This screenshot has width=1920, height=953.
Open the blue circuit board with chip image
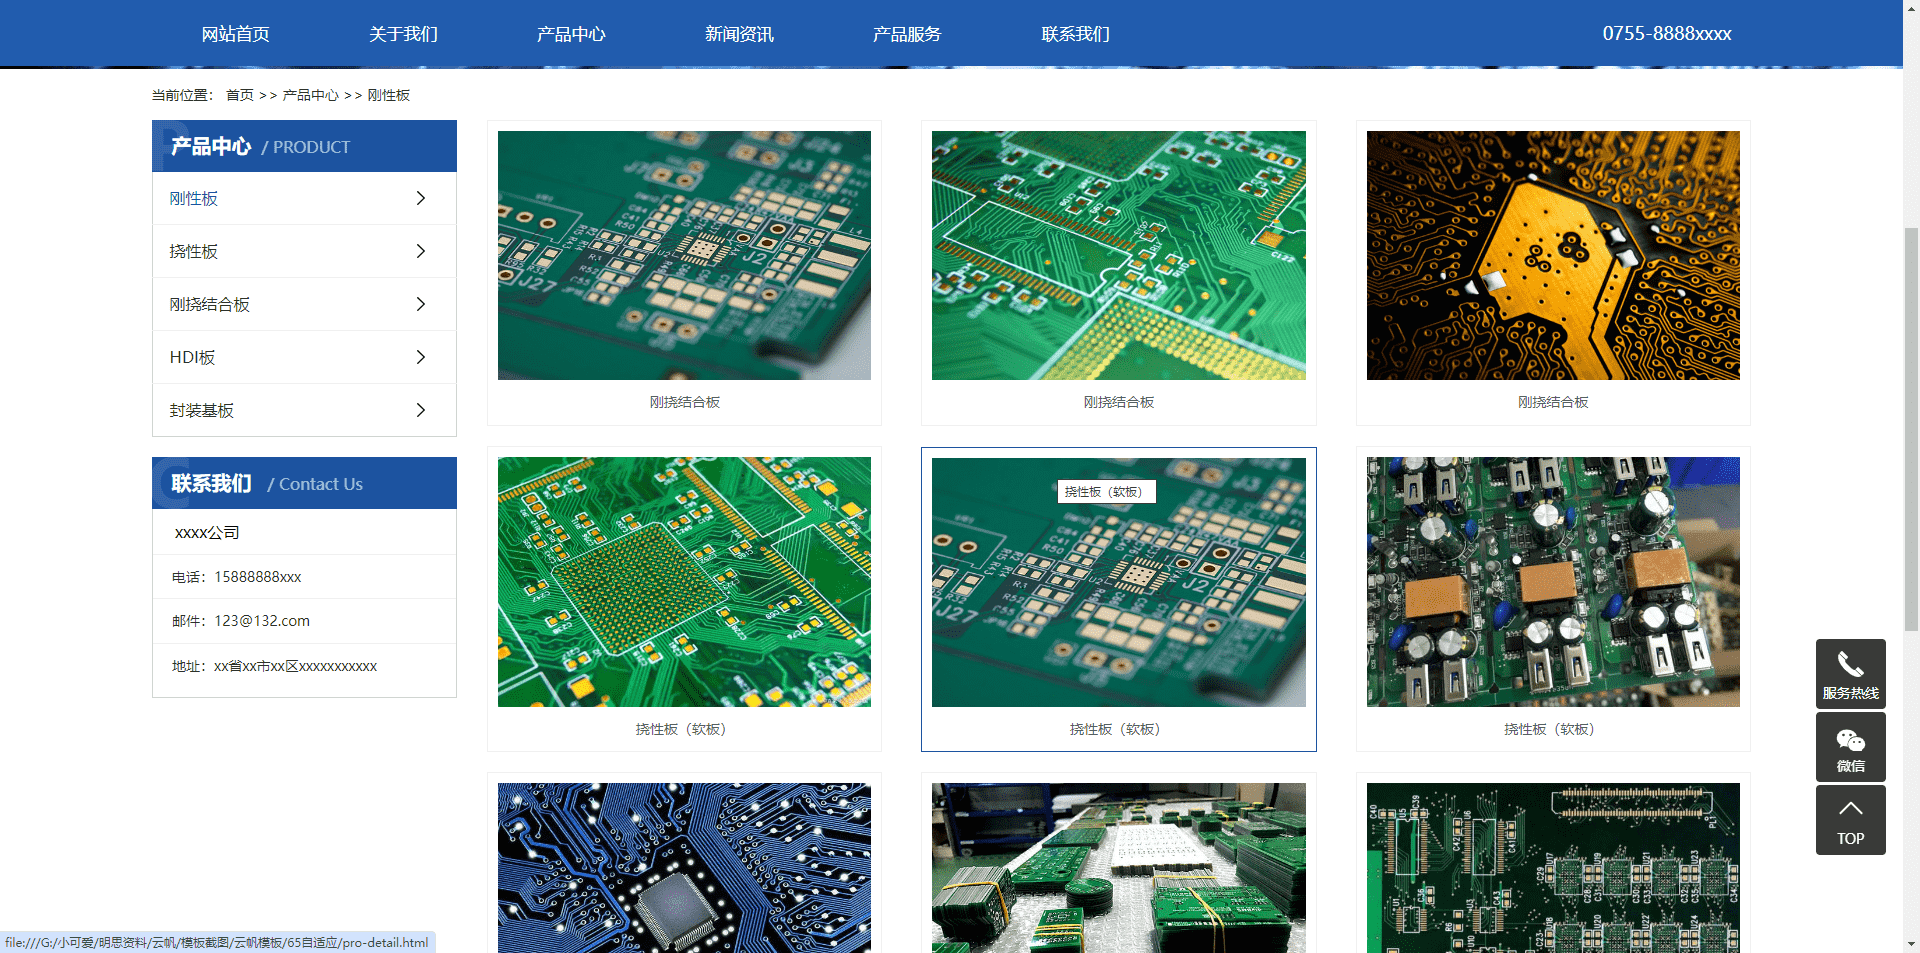pyautogui.click(x=684, y=868)
